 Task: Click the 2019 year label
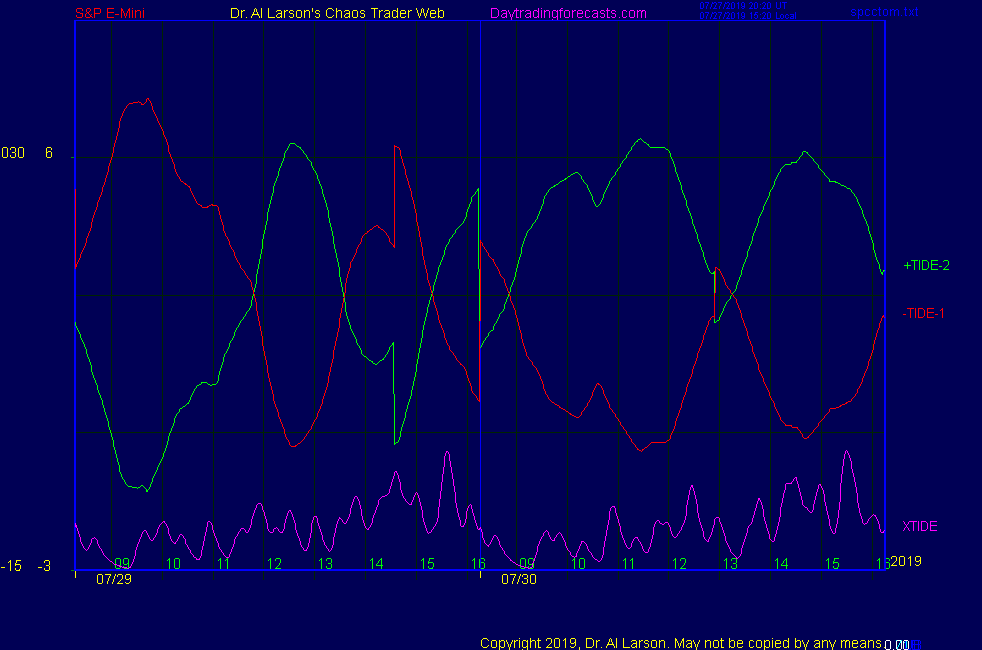(x=906, y=561)
